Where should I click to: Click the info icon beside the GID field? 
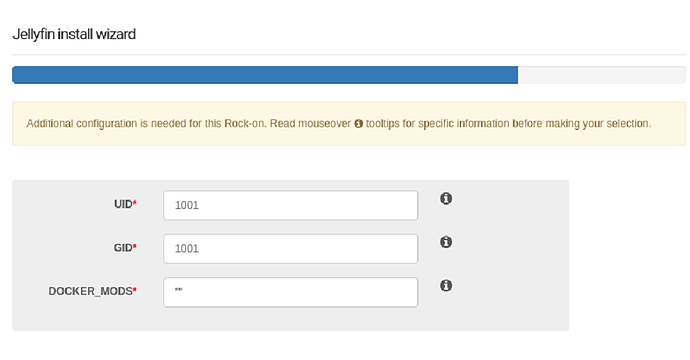point(446,242)
